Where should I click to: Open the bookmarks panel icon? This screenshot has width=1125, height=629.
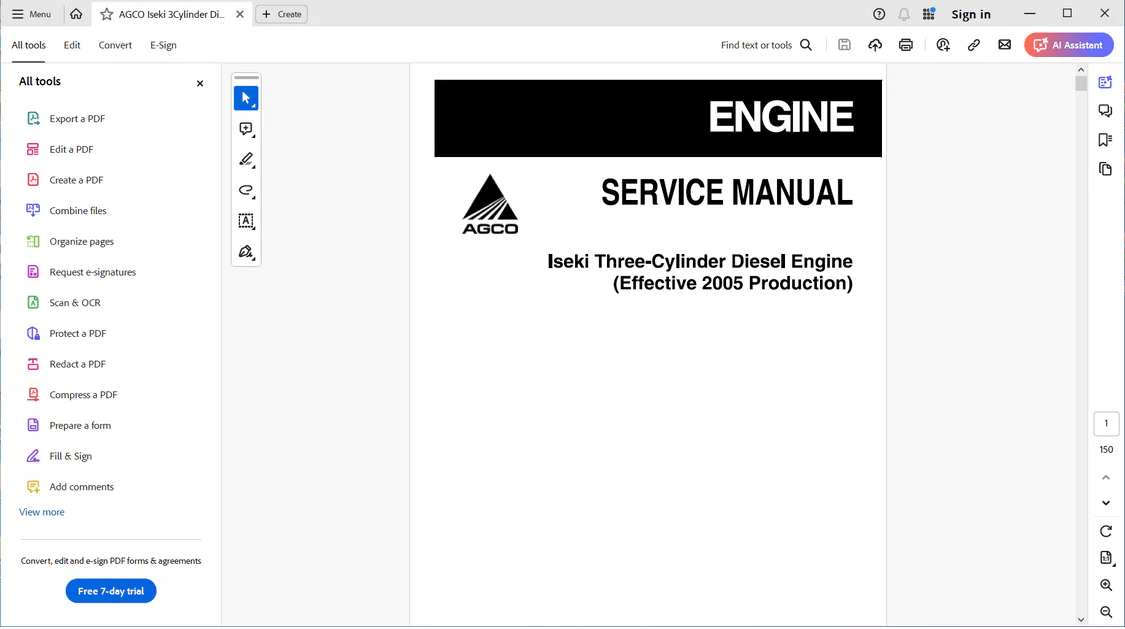click(1105, 140)
